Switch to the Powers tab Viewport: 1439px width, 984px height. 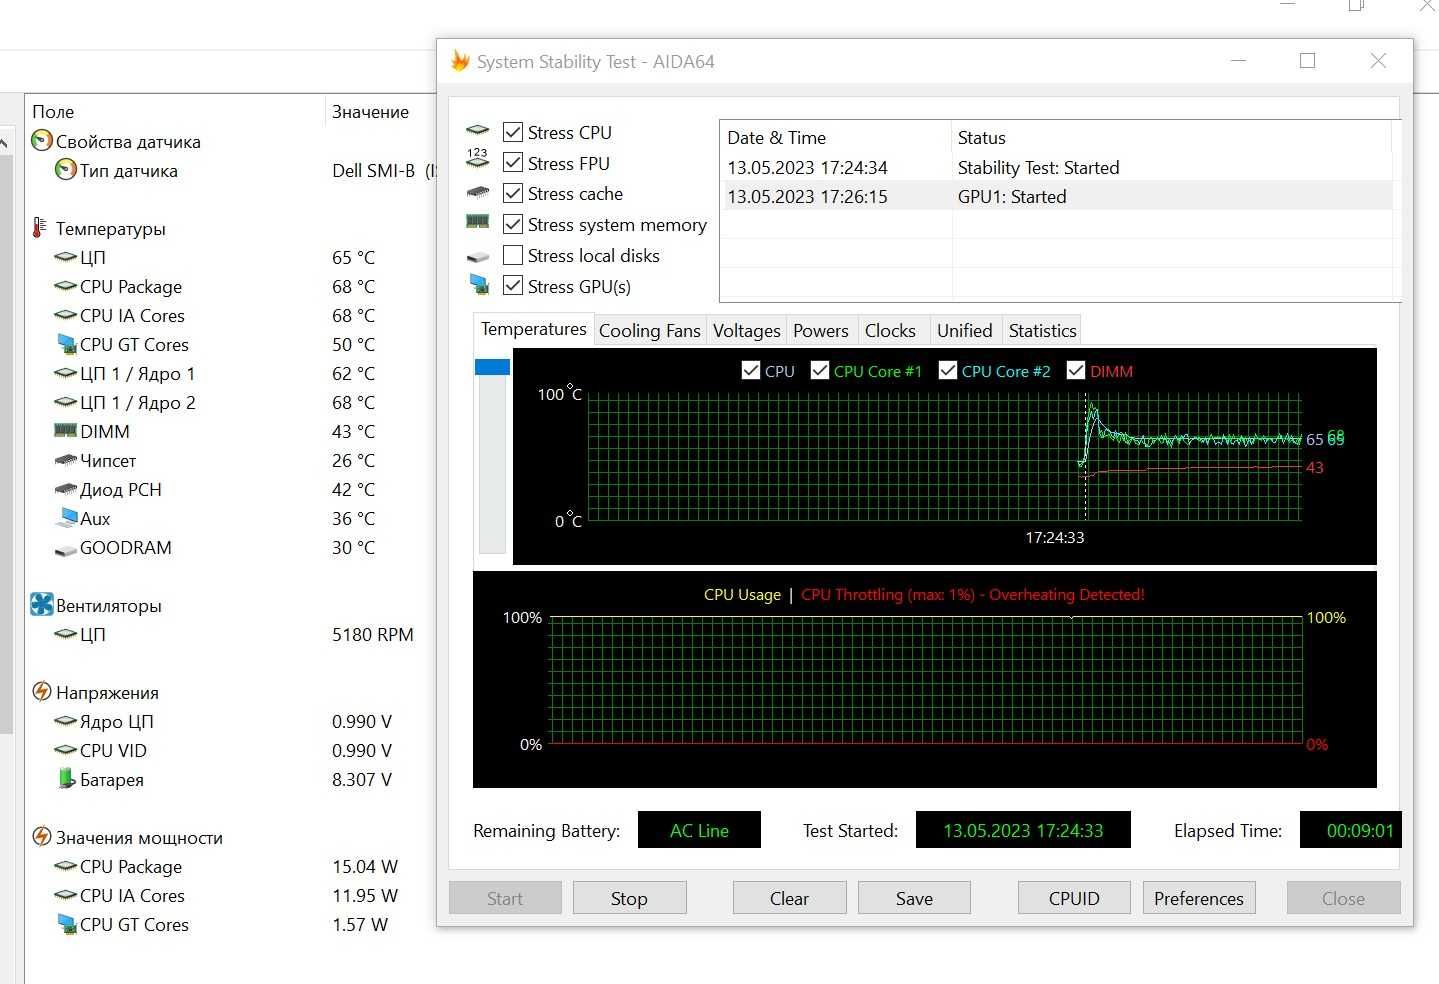[x=820, y=331]
